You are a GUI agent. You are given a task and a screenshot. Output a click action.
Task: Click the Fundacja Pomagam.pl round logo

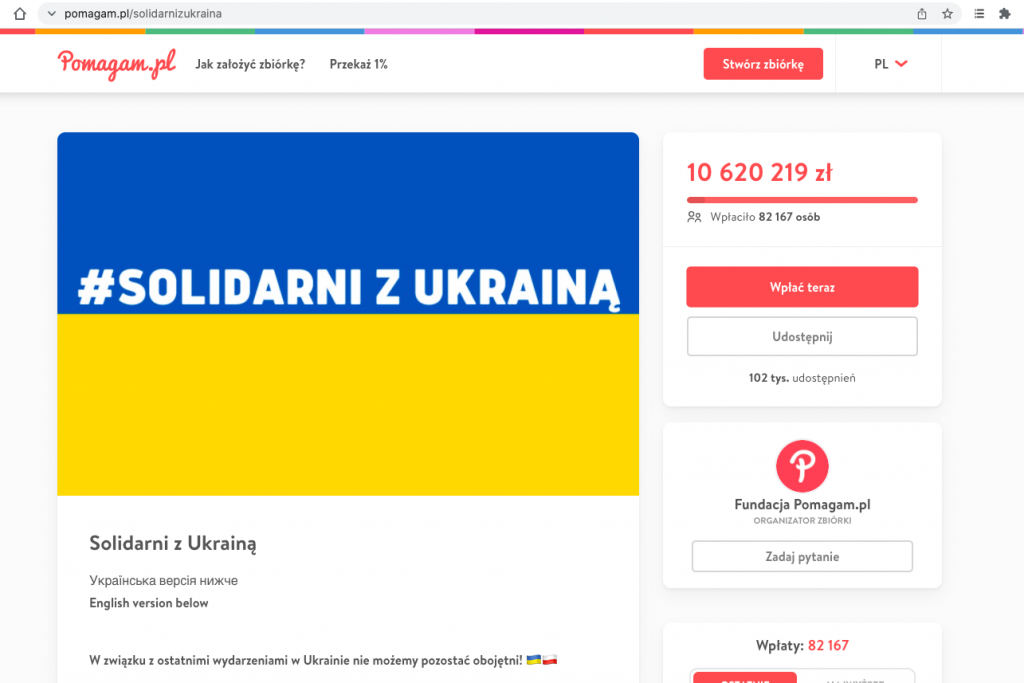click(x=802, y=466)
